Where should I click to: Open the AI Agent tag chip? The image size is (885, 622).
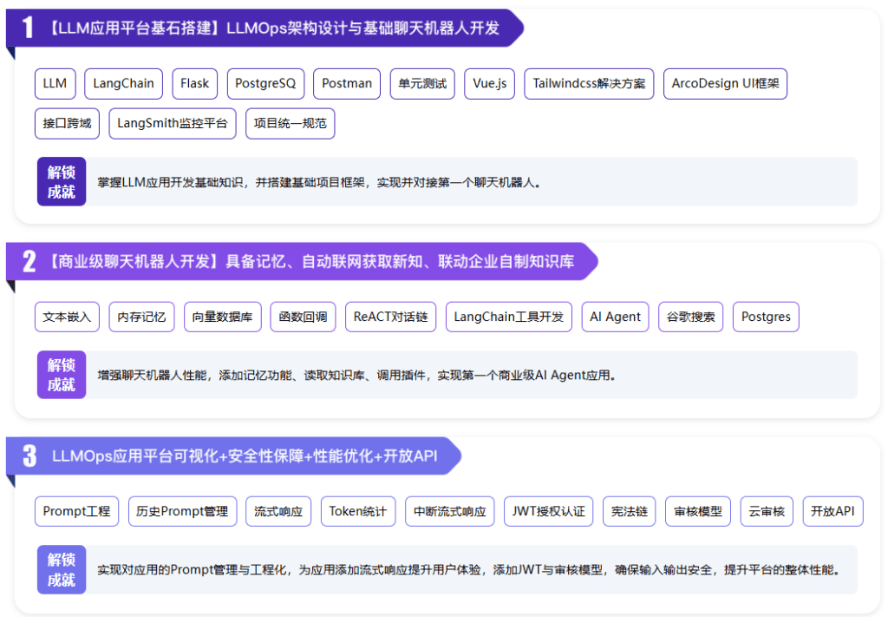(614, 317)
